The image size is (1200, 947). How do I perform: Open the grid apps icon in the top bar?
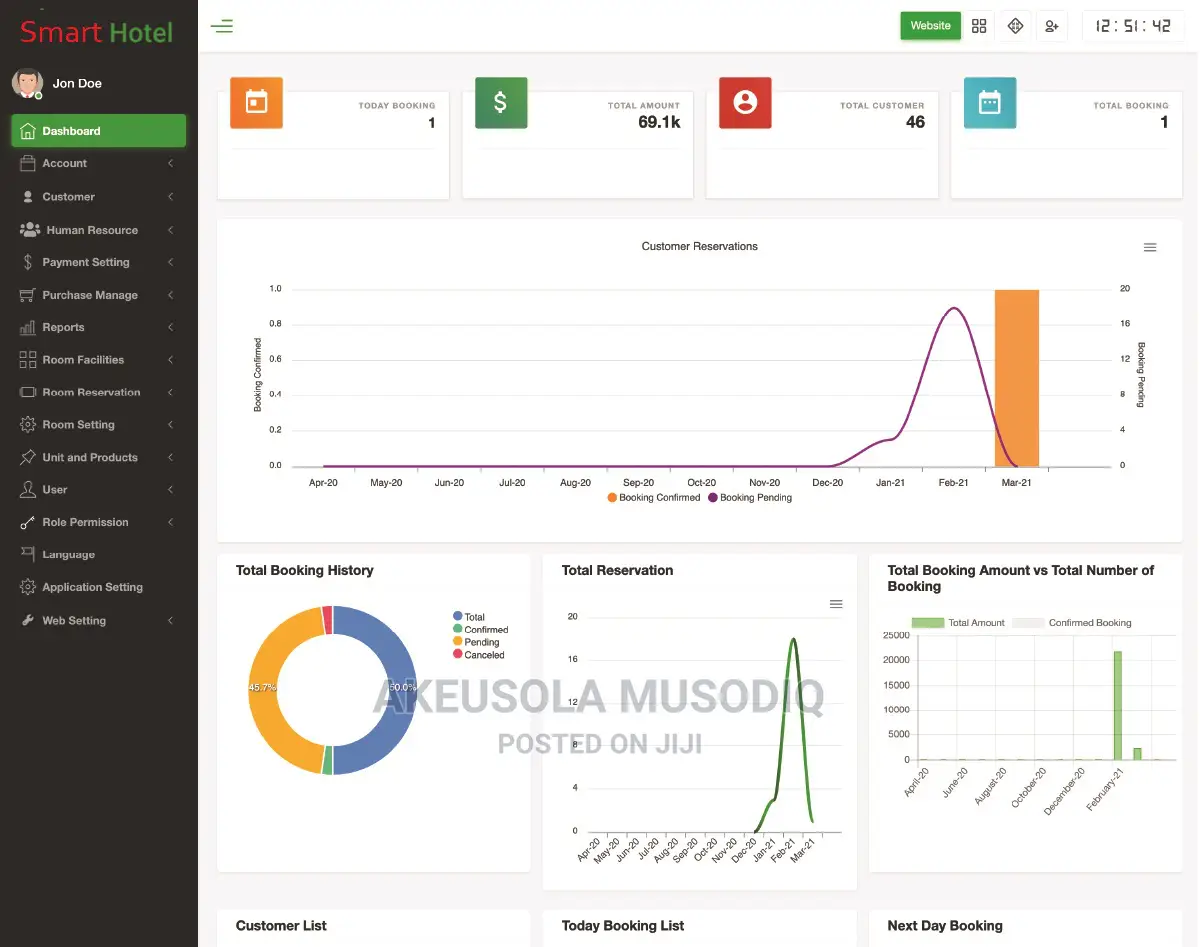[979, 26]
